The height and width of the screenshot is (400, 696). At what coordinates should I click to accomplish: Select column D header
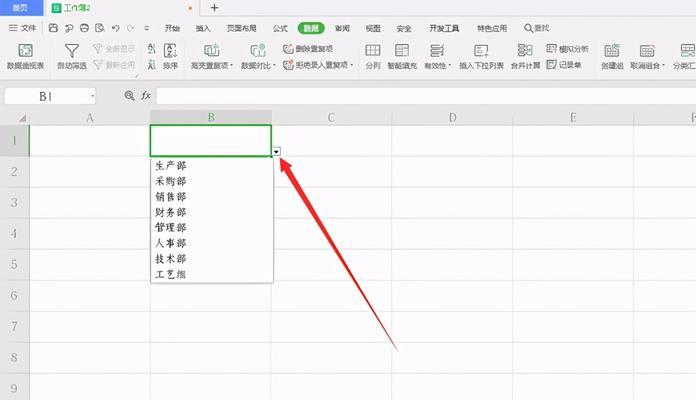[452, 118]
